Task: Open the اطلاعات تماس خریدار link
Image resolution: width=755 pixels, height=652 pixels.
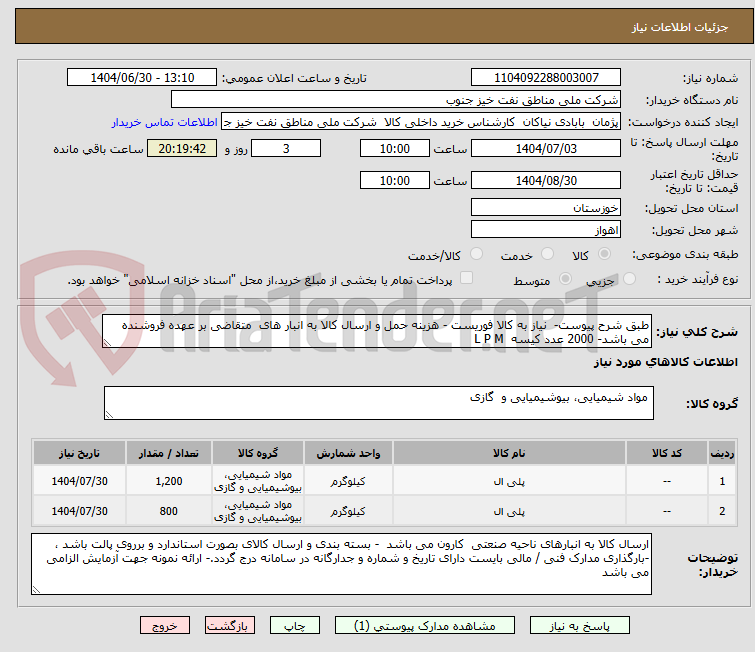Action: 165,122
